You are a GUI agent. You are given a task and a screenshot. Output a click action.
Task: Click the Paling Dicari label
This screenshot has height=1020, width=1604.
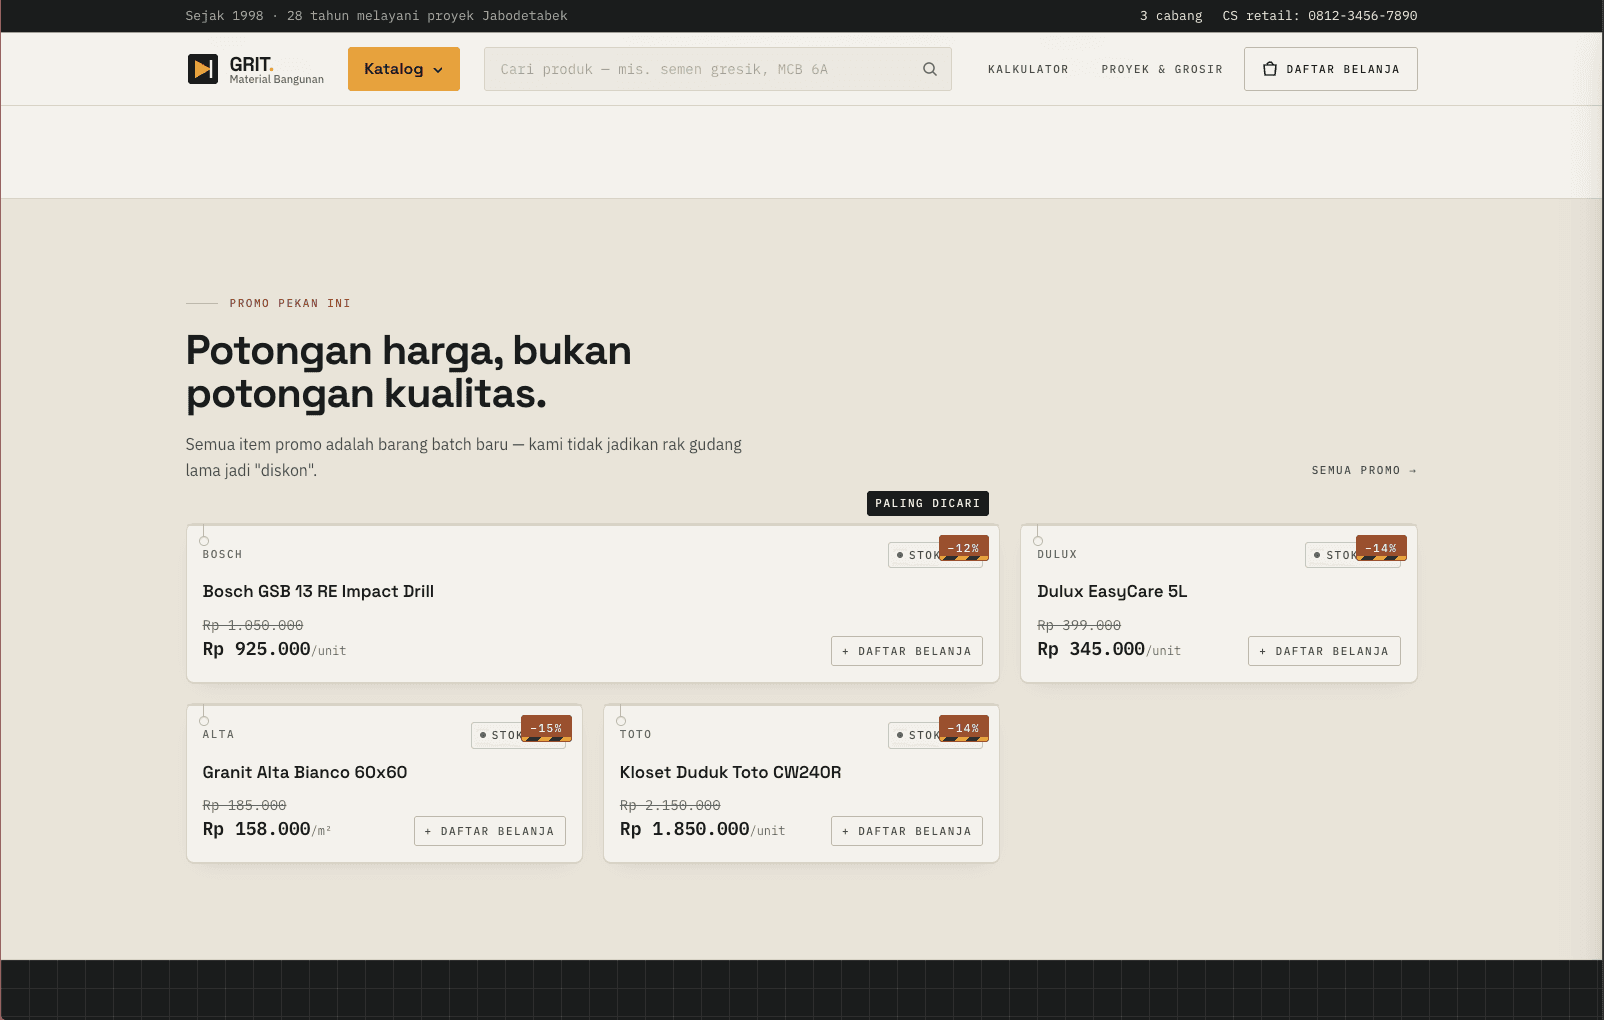[928, 503]
